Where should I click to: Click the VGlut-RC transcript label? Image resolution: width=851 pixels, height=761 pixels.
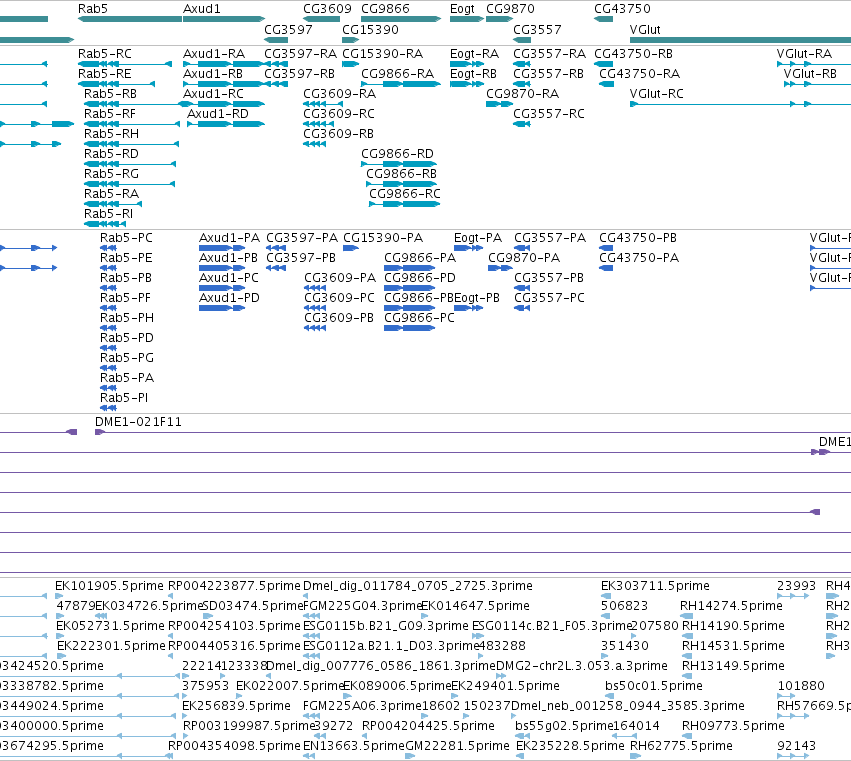pos(656,94)
